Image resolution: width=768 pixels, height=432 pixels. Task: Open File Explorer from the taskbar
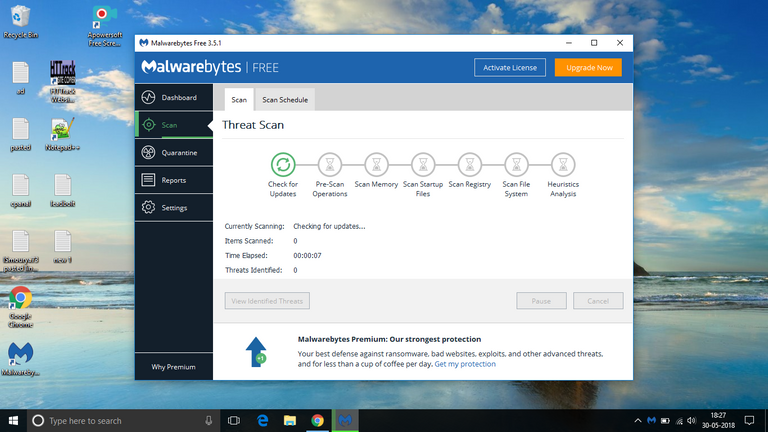(x=290, y=421)
